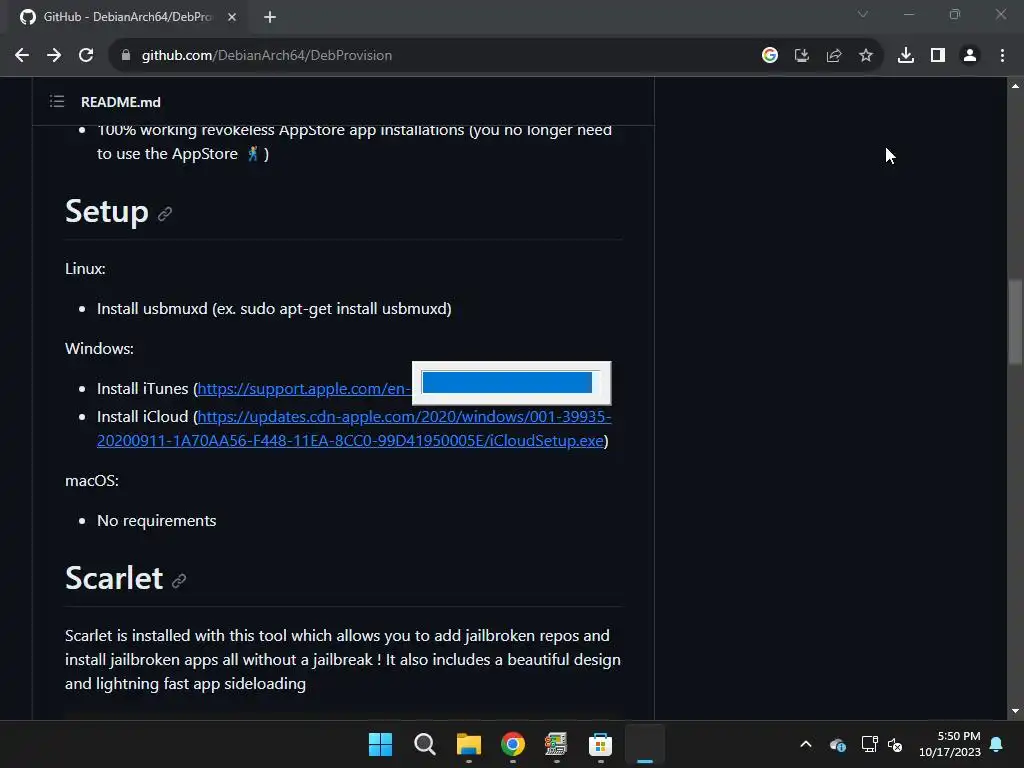The image size is (1024, 768).
Task: Open network display tray icon
Action: coord(869,744)
